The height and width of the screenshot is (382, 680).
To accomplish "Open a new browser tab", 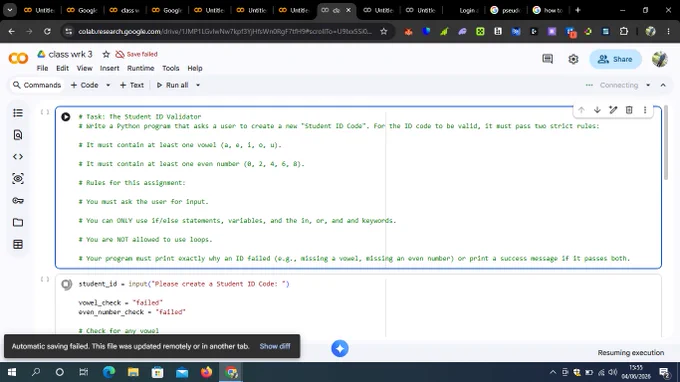I will [x=577, y=10].
